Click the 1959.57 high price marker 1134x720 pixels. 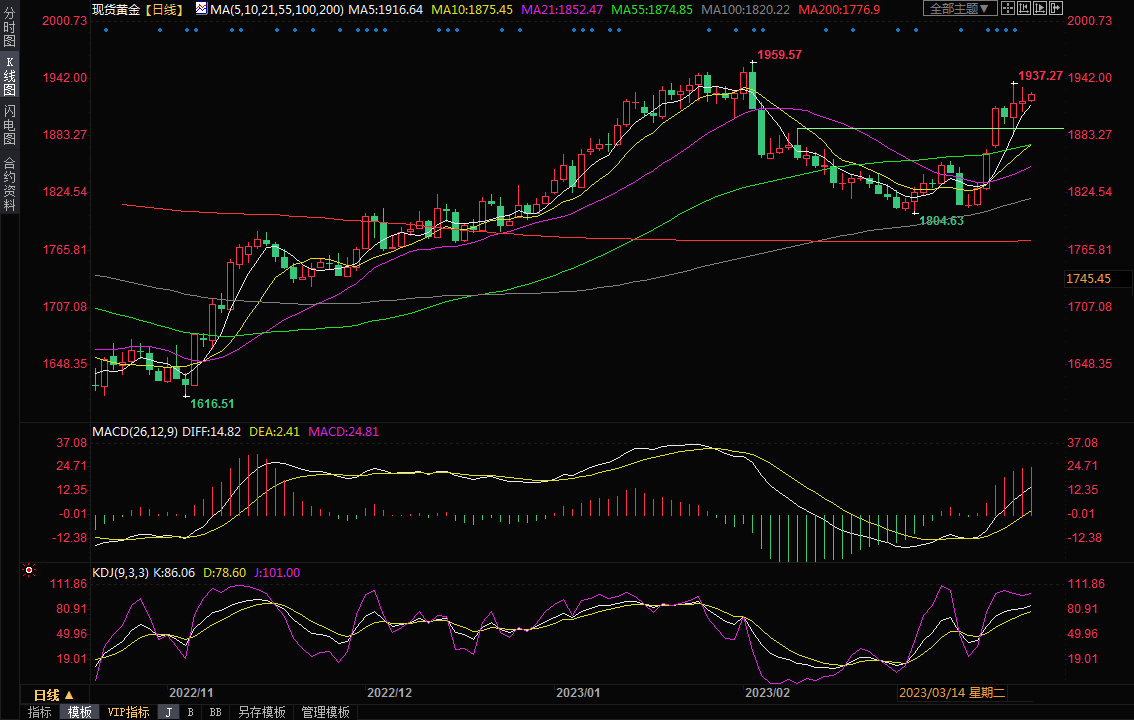[x=779, y=55]
